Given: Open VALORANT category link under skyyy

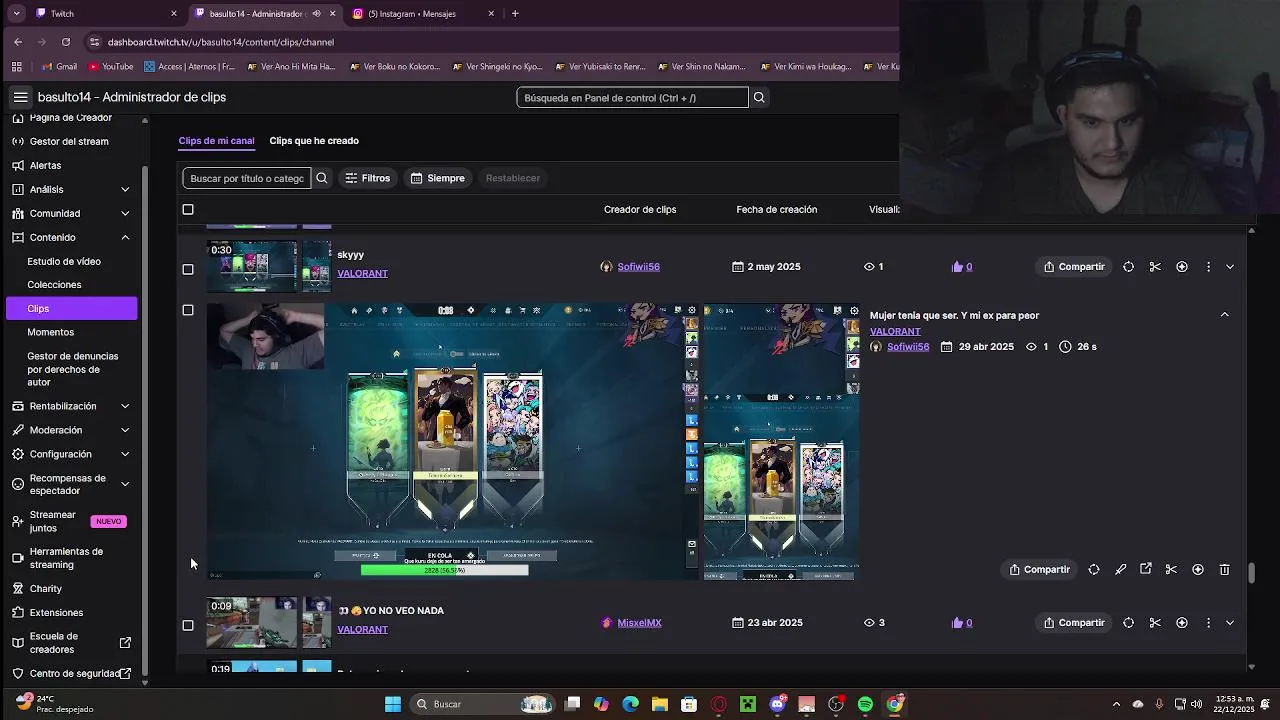Looking at the screenshot, I should pyautogui.click(x=362, y=274).
